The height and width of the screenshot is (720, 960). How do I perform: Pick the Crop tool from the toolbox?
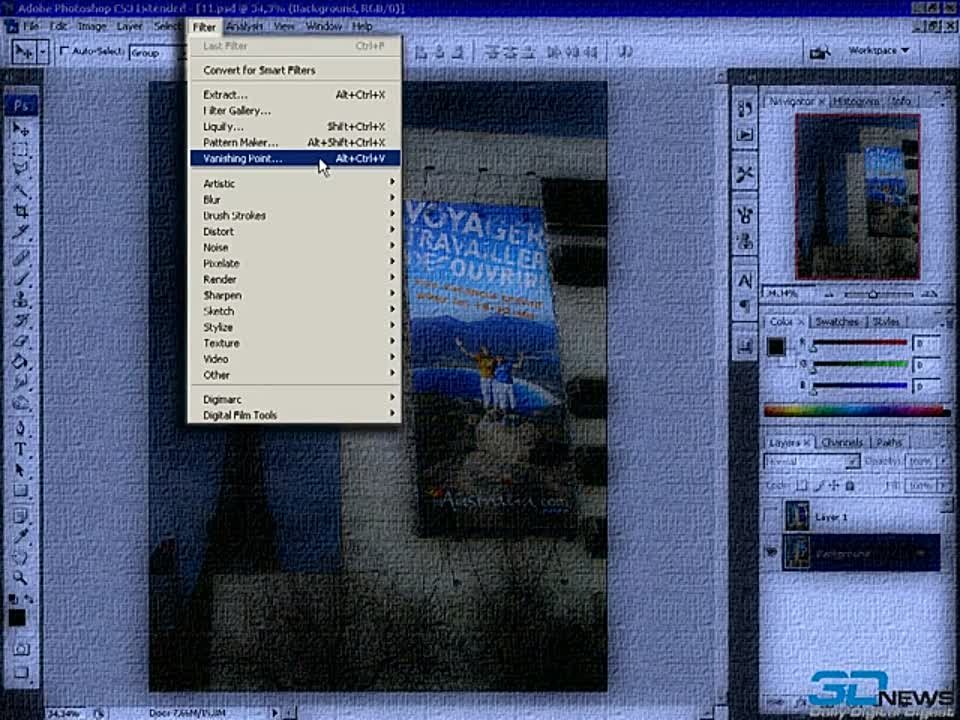coord(20,210)
